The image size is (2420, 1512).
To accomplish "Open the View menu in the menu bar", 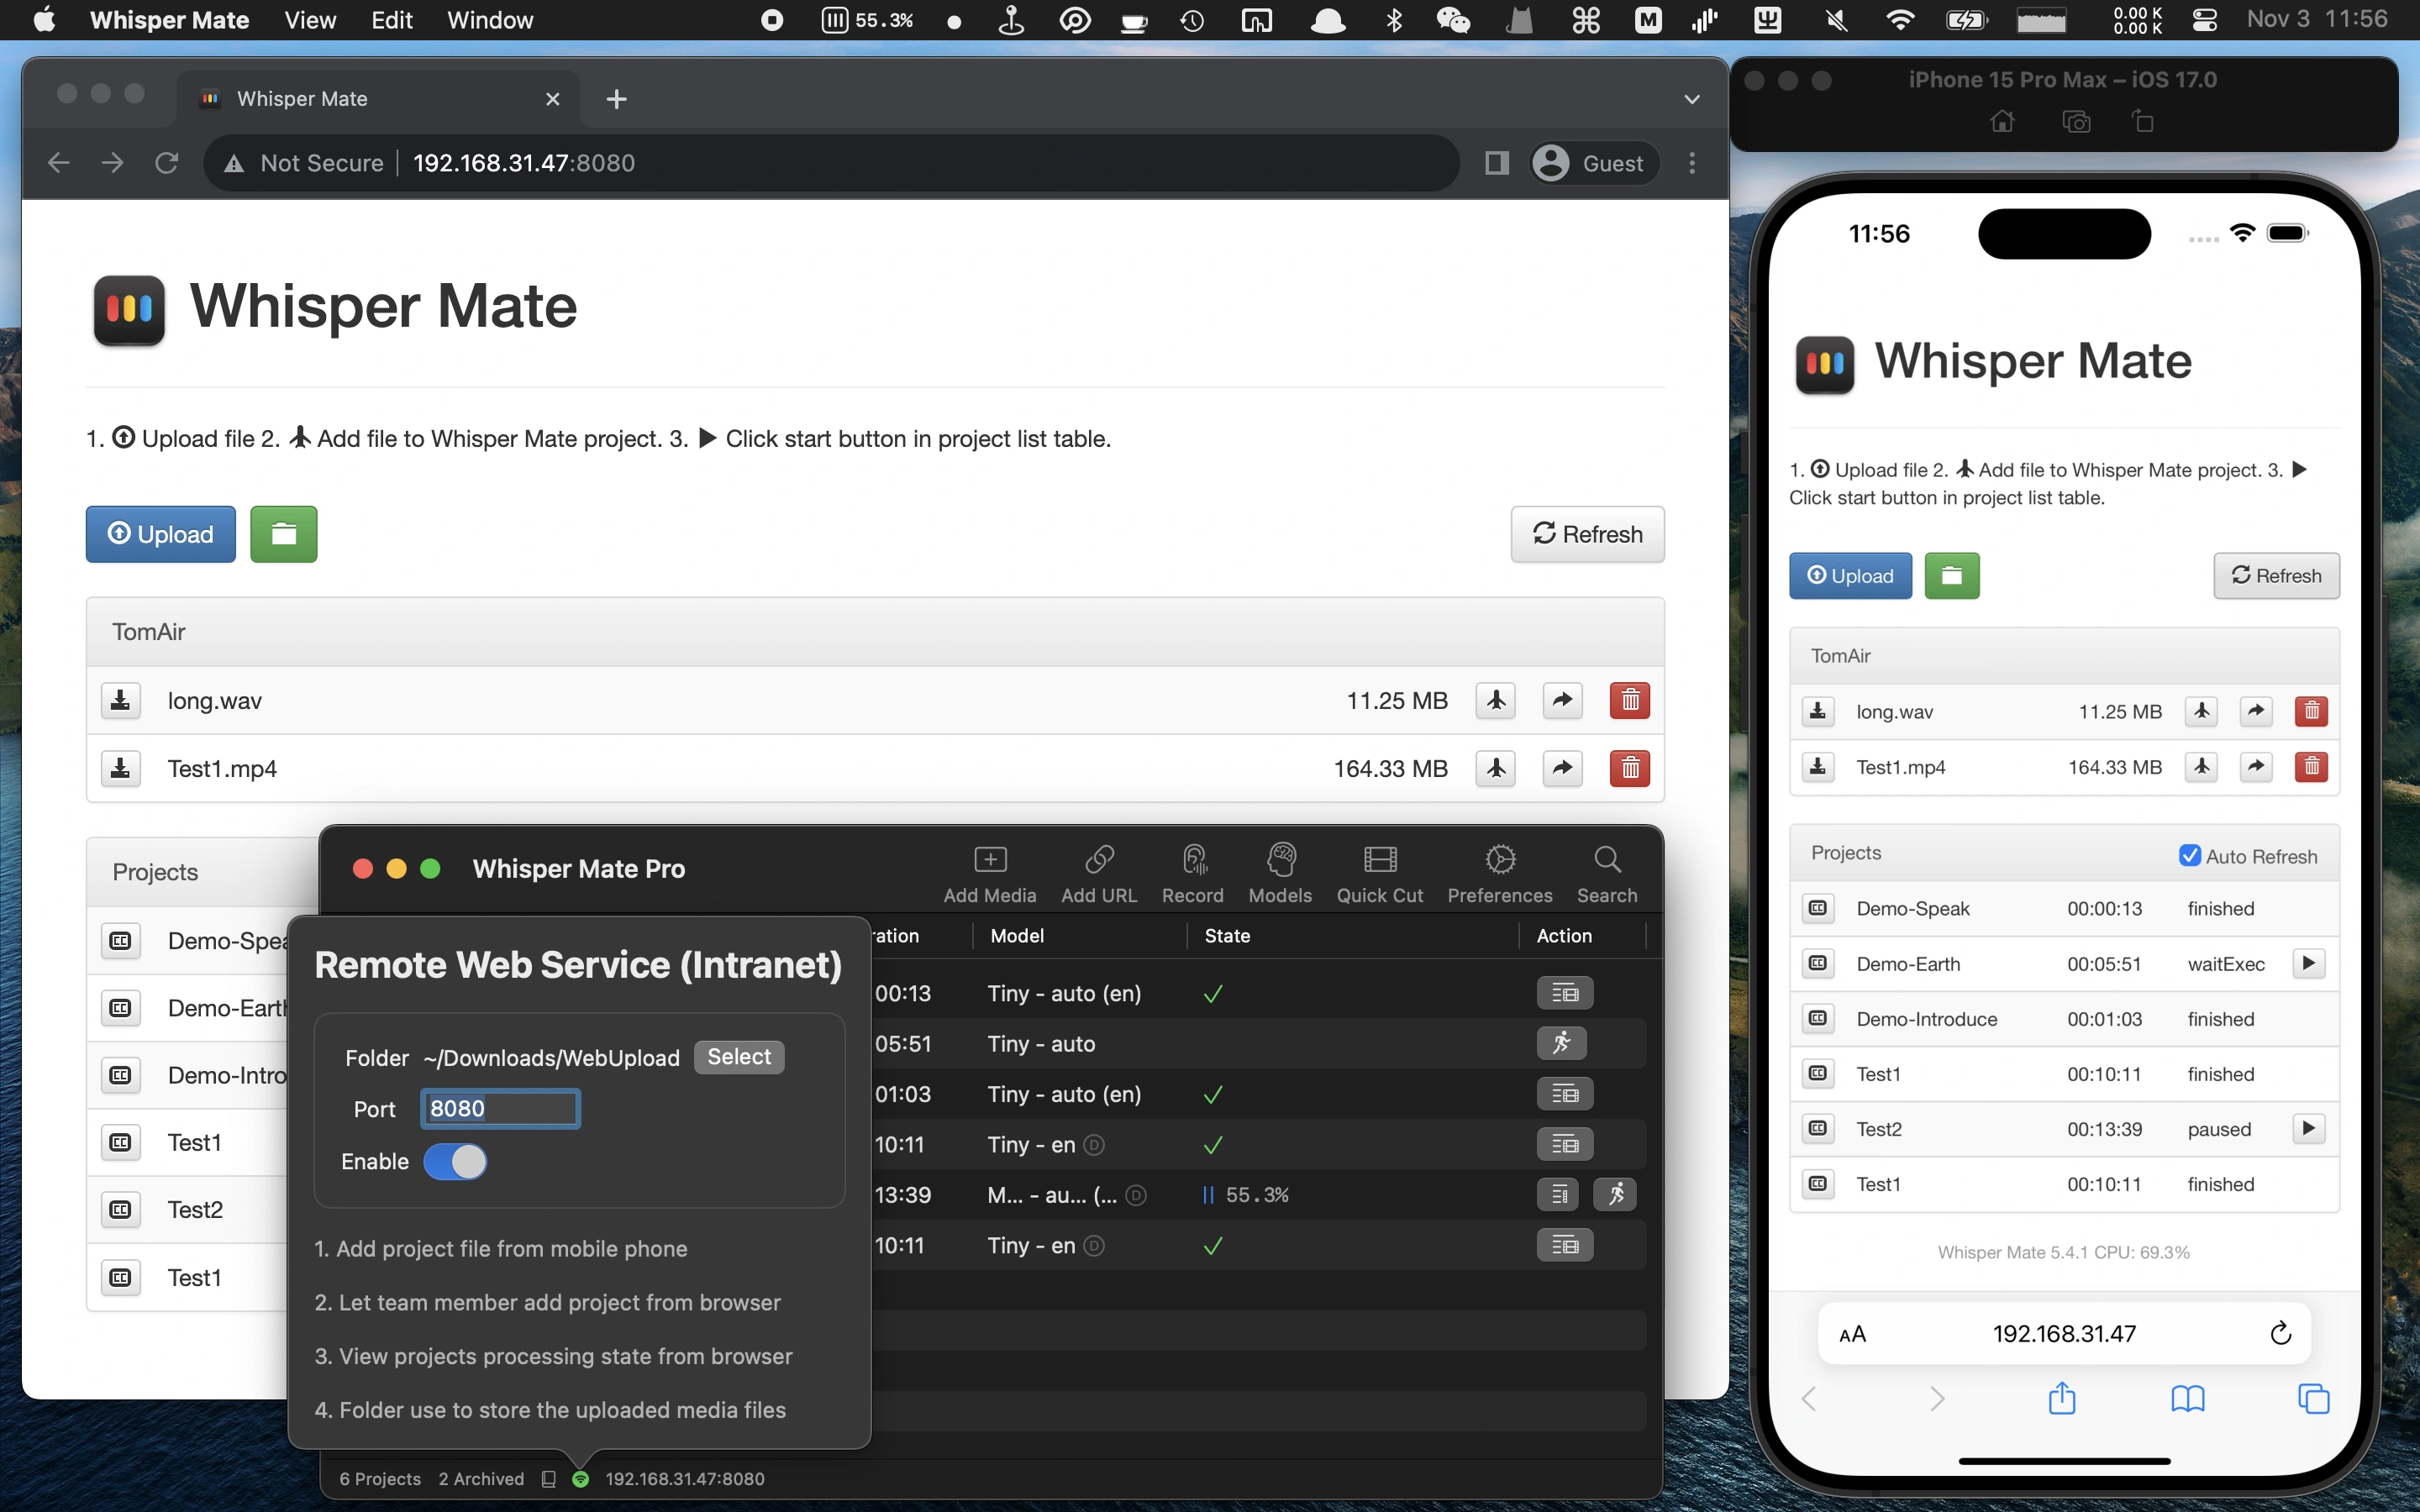I will click(x=308, y=20).
